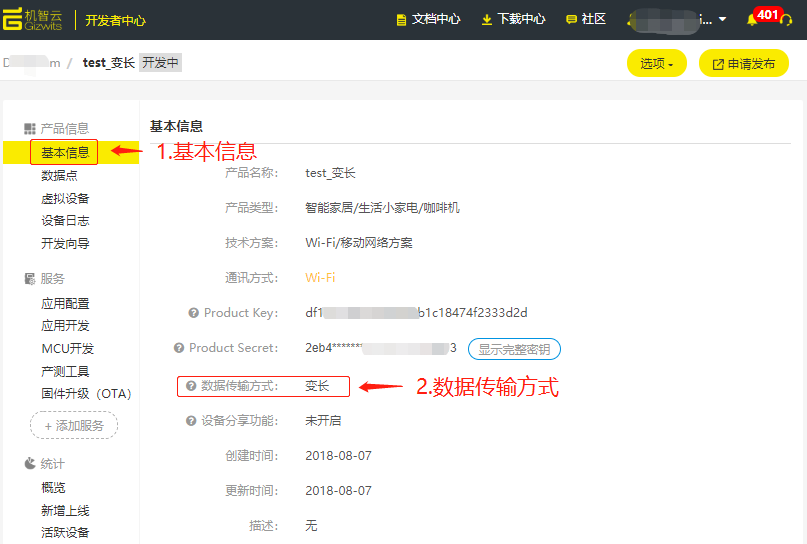Click help icon beside 设备分享功能
This screenshot has width=807, height=544.
coord(191,421)
